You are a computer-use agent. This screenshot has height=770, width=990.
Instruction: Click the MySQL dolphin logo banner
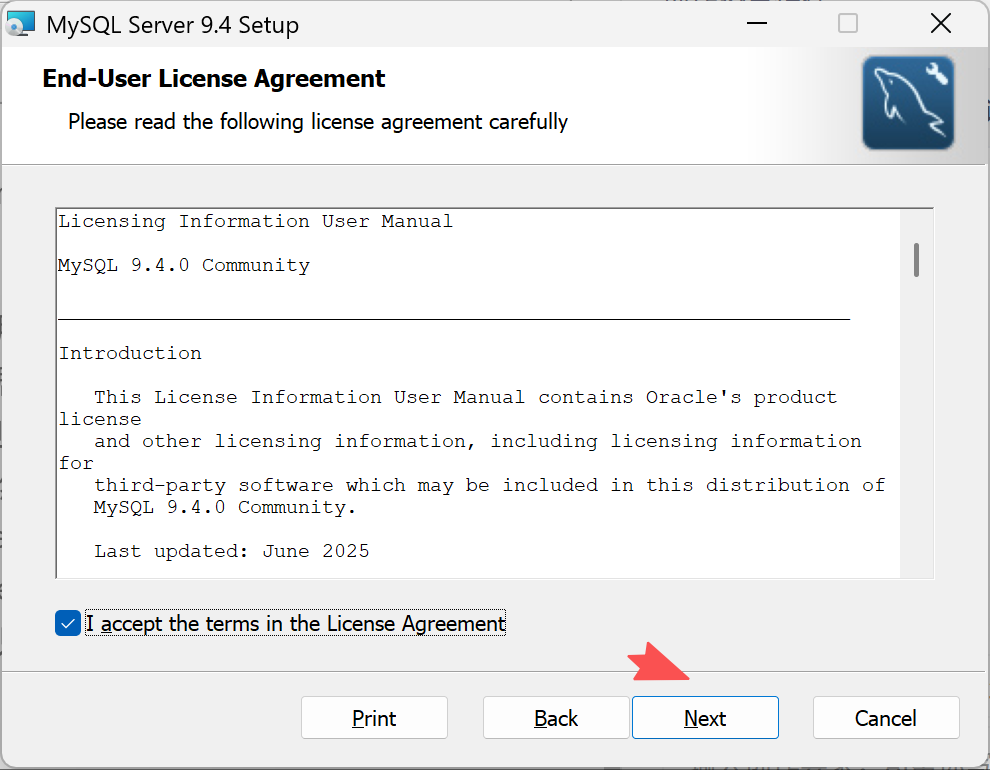coord(908,103)
